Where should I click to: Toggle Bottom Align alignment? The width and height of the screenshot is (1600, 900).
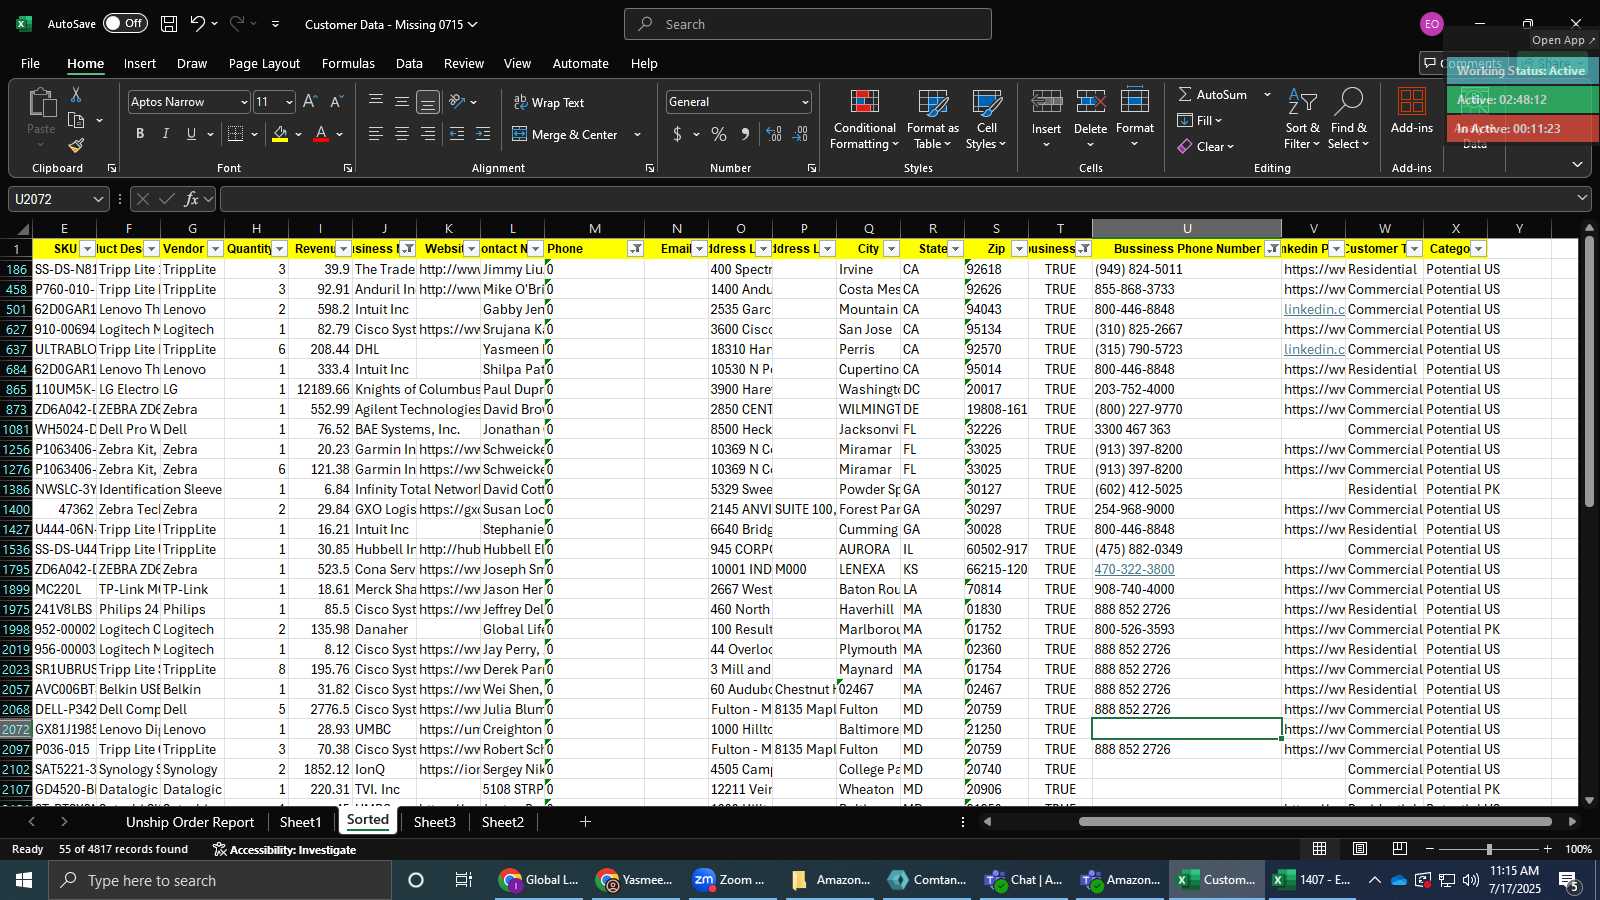428,102
